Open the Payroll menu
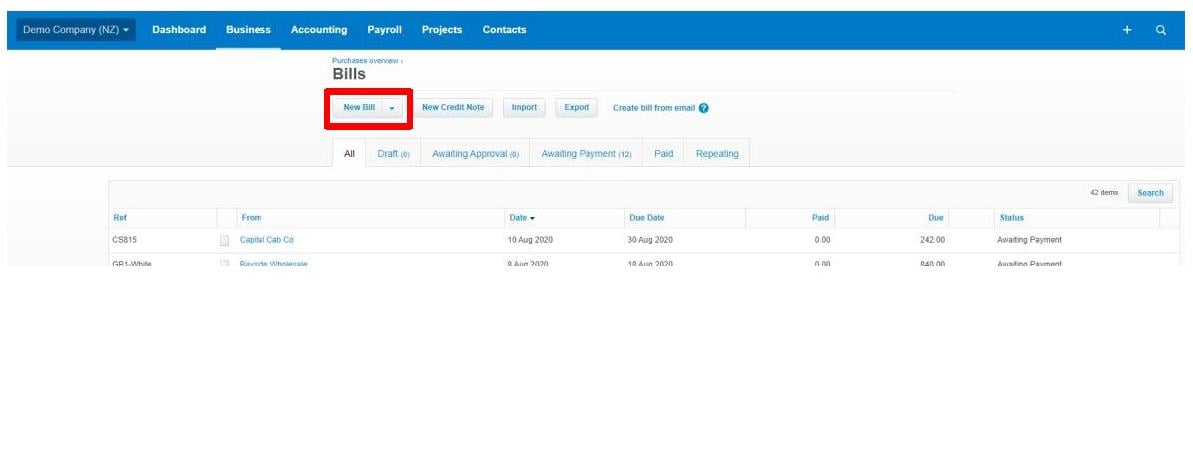 point(384,30)
